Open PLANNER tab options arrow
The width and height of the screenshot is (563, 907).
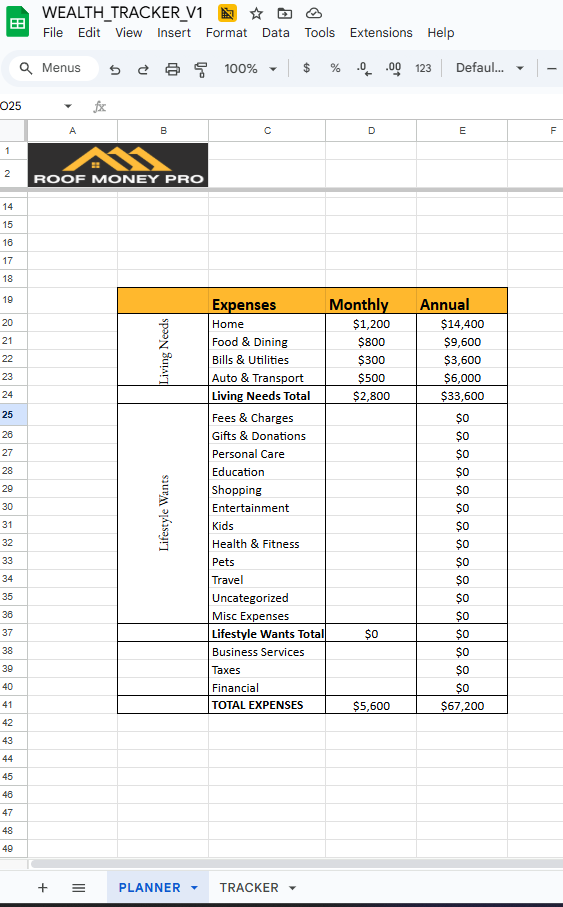[194, 887]
